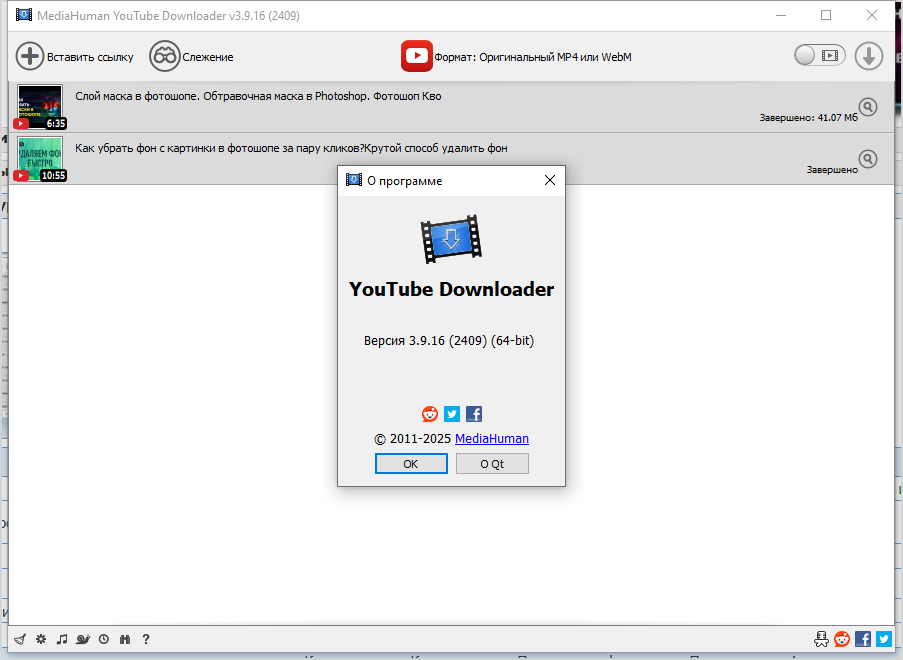Click the clock icon in bottom bar
This screenshot has height=660, width=903.
(x=104, y=639)
